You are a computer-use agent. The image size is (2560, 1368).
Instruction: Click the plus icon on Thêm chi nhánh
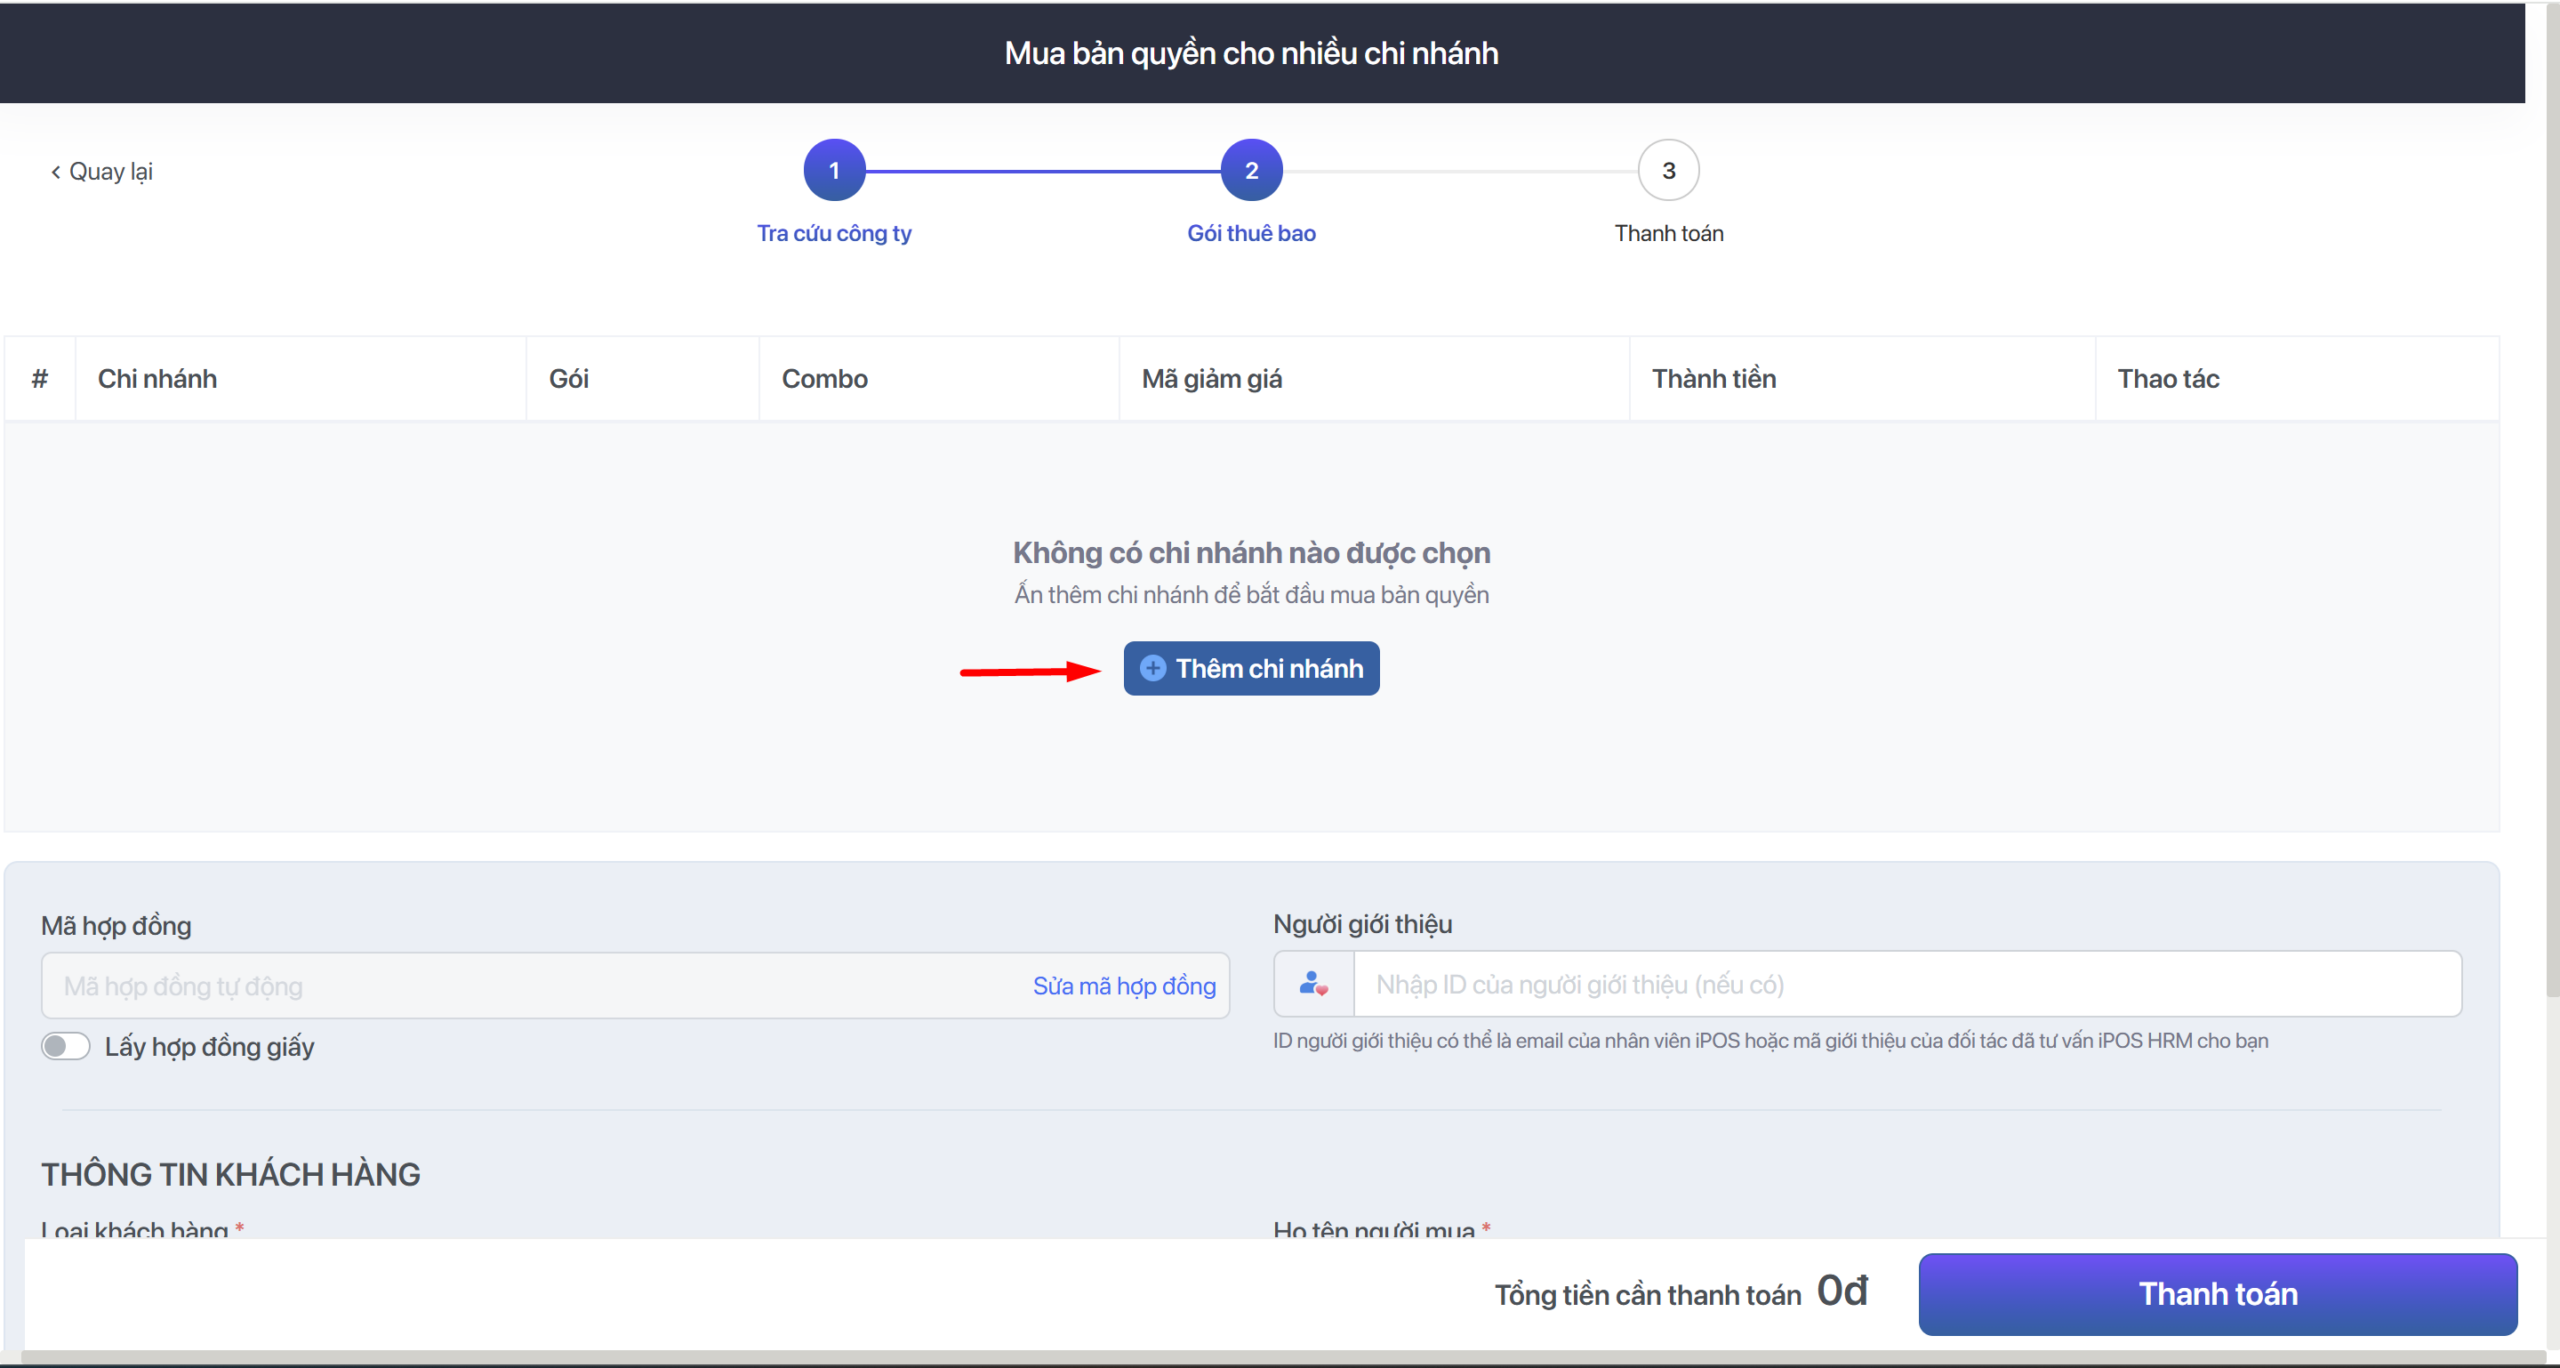(1152, 668)
